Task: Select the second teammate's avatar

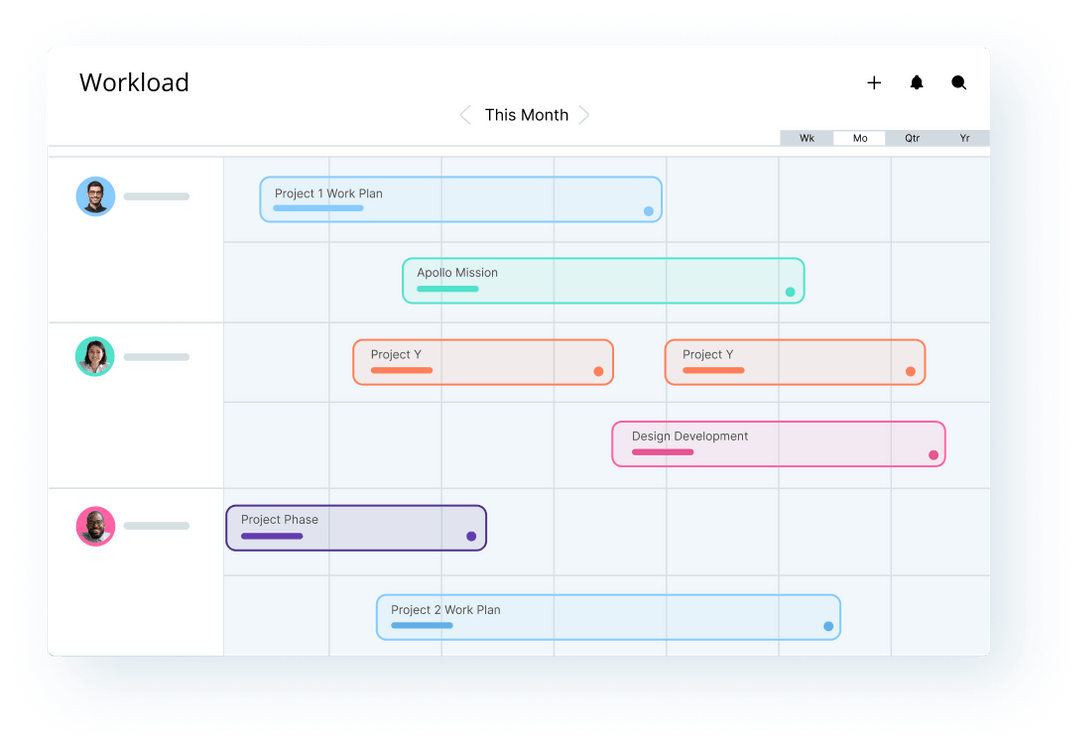Action: point(95,356)
